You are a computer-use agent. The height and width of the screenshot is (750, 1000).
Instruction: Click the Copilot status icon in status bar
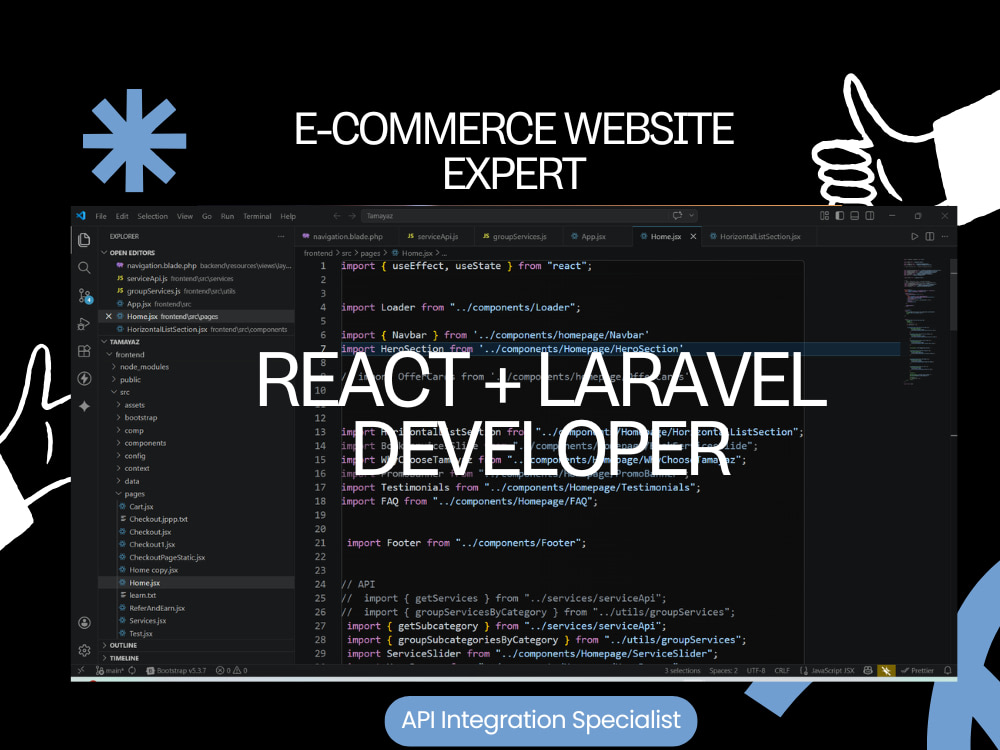(868, 670)
